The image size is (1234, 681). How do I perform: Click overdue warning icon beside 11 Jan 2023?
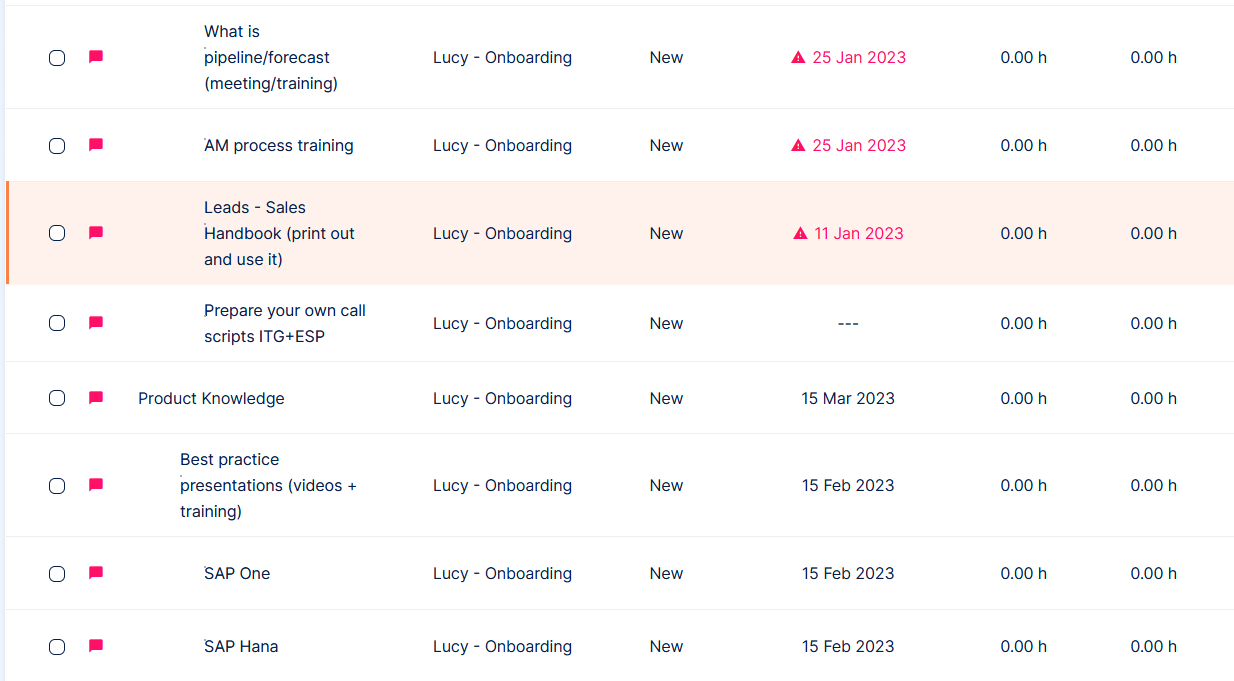pyautogui.click(x=800, y=233)
